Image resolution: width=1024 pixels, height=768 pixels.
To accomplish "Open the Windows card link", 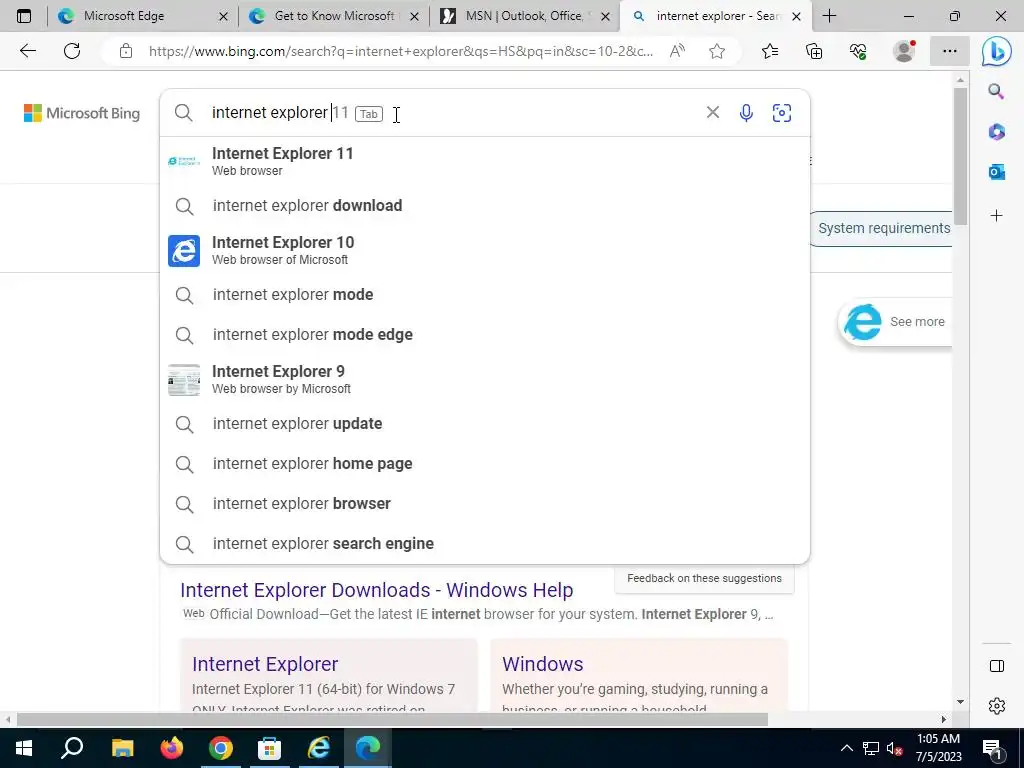I will (x=543, y=664).
